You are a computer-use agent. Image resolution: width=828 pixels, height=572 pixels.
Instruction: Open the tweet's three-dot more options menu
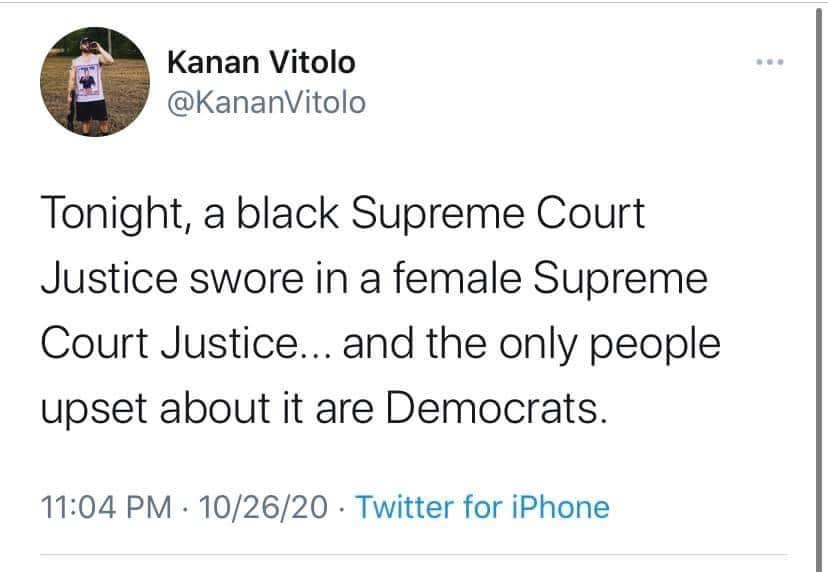coord(769,62)
